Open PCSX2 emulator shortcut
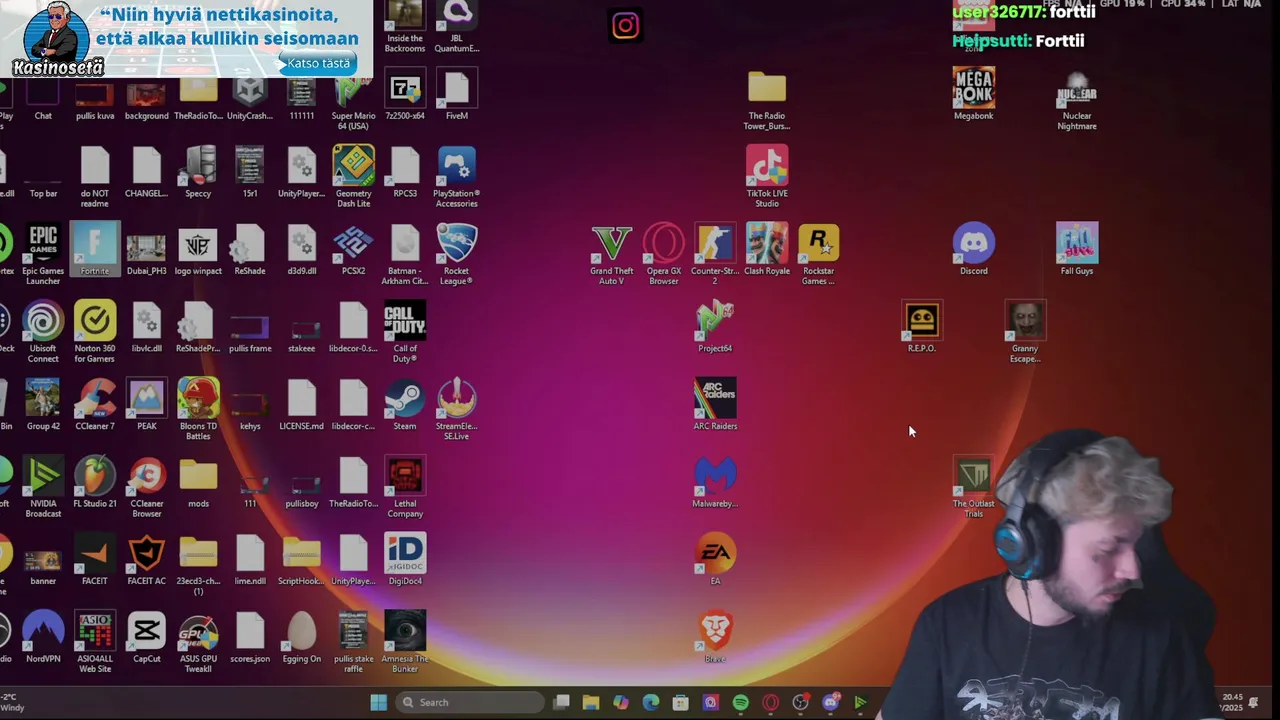Screen dimensions: 1280x720 (x=353, y=249)
